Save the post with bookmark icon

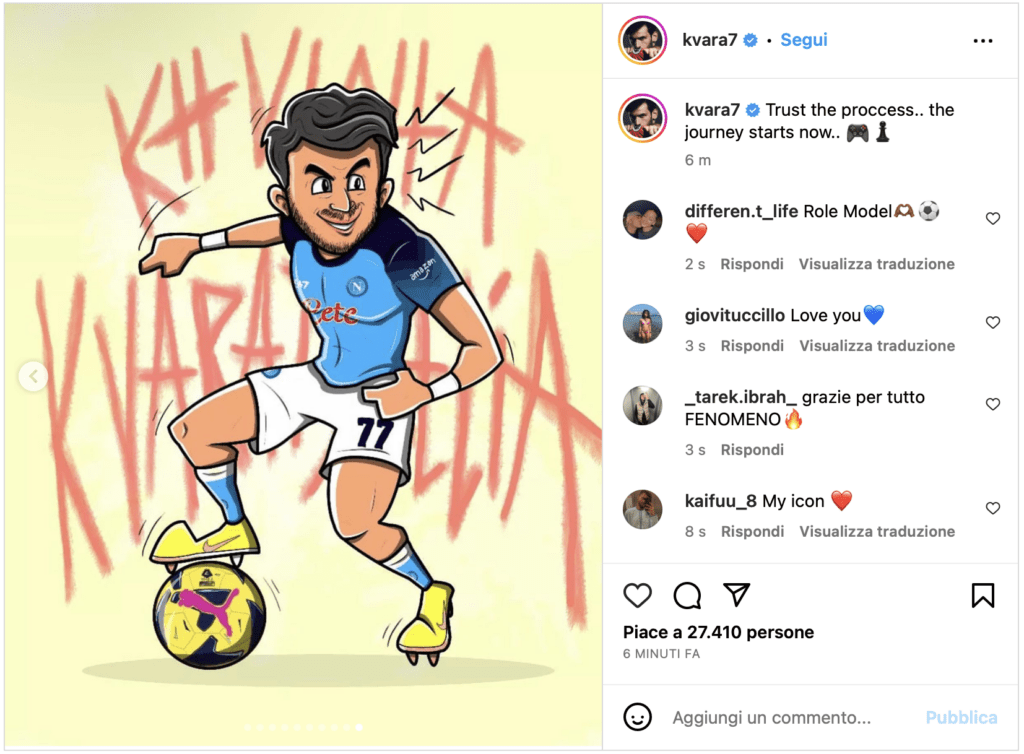click(983, 596)
